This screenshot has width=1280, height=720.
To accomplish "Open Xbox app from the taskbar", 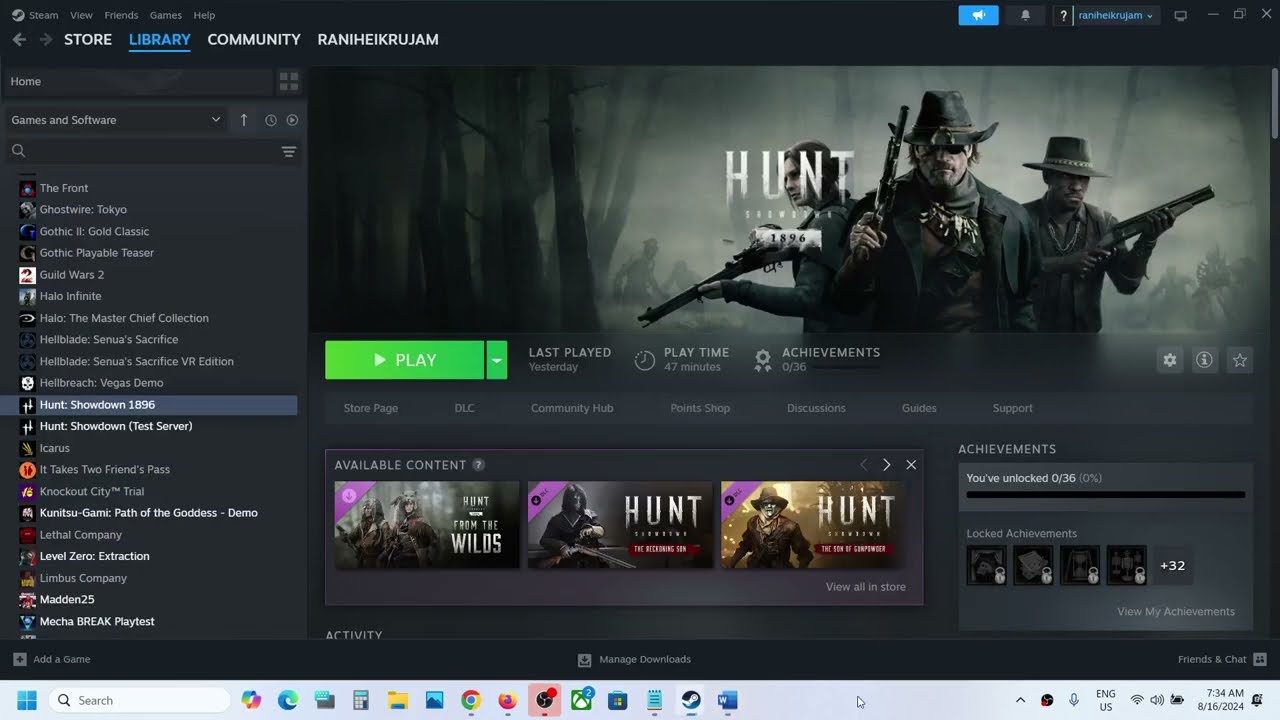I will point(581,700).
